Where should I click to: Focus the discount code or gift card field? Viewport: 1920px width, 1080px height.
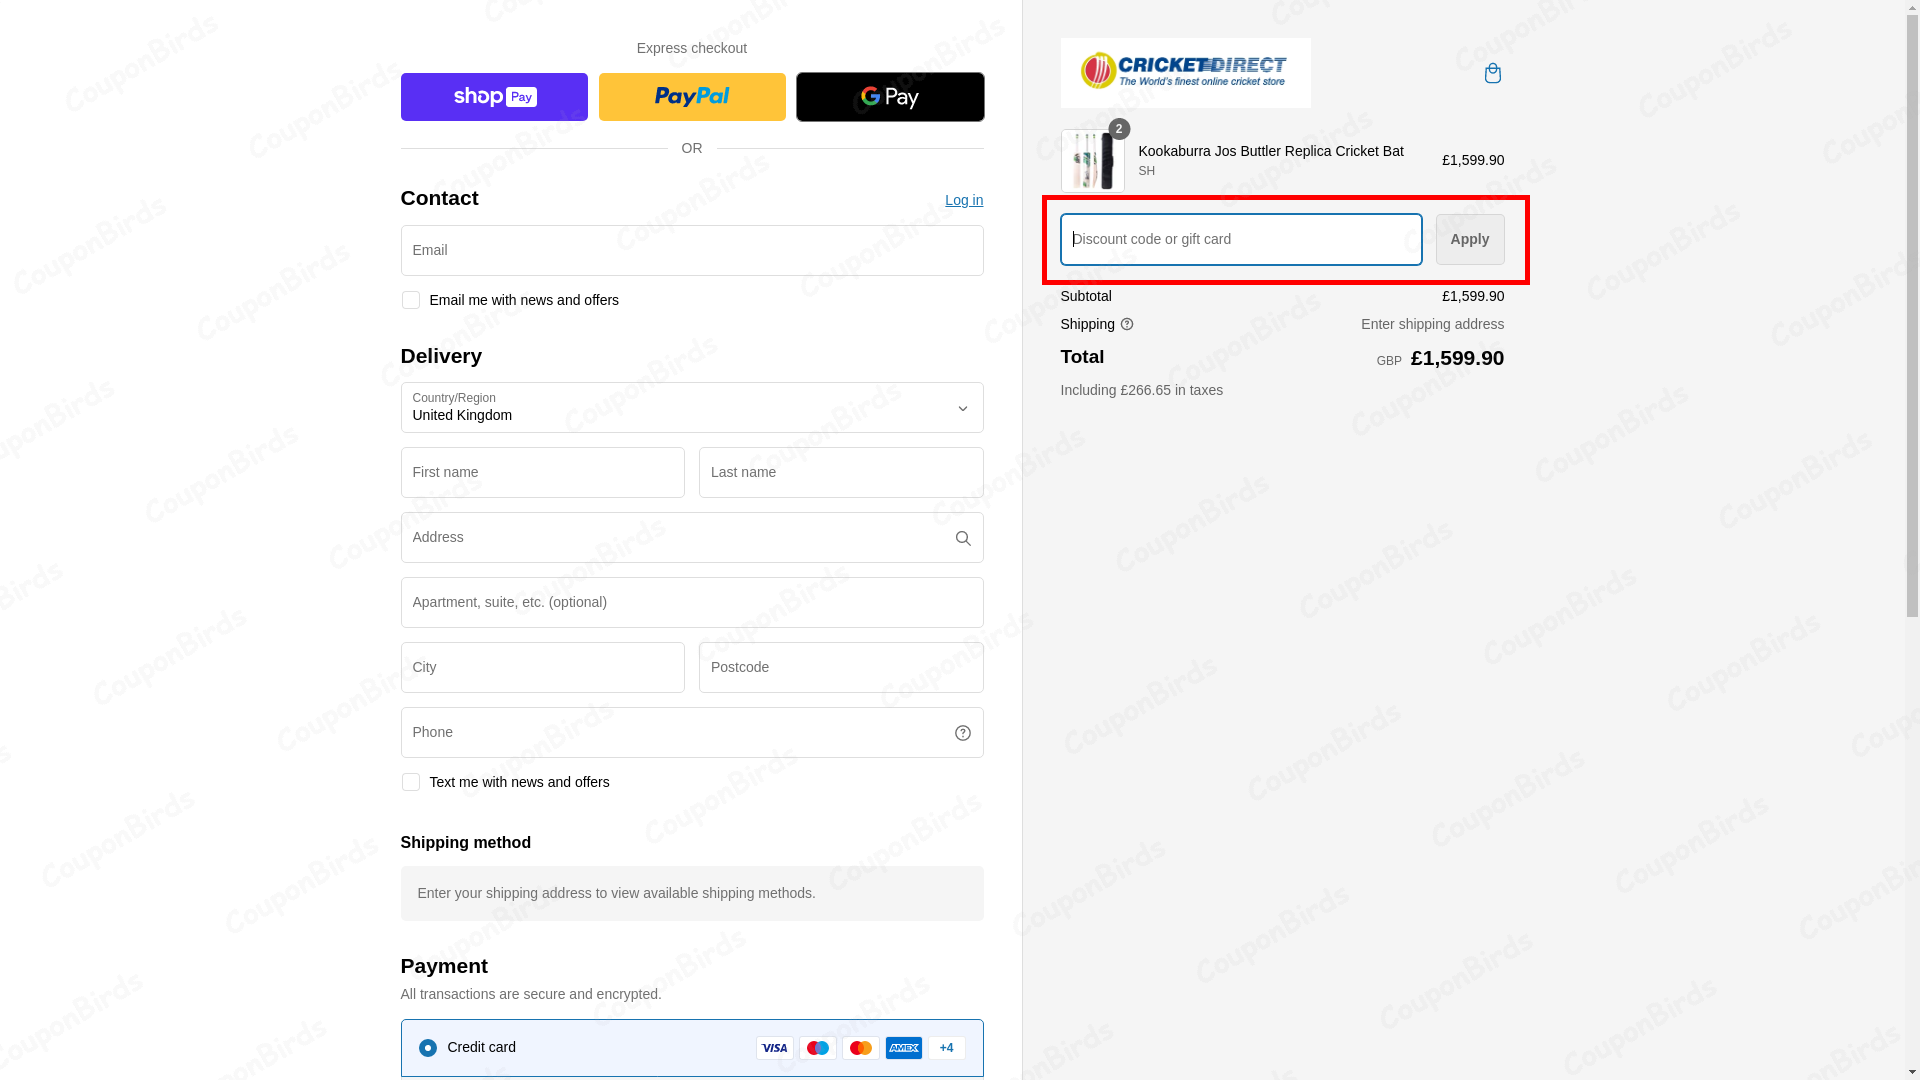click(1240, 239)
